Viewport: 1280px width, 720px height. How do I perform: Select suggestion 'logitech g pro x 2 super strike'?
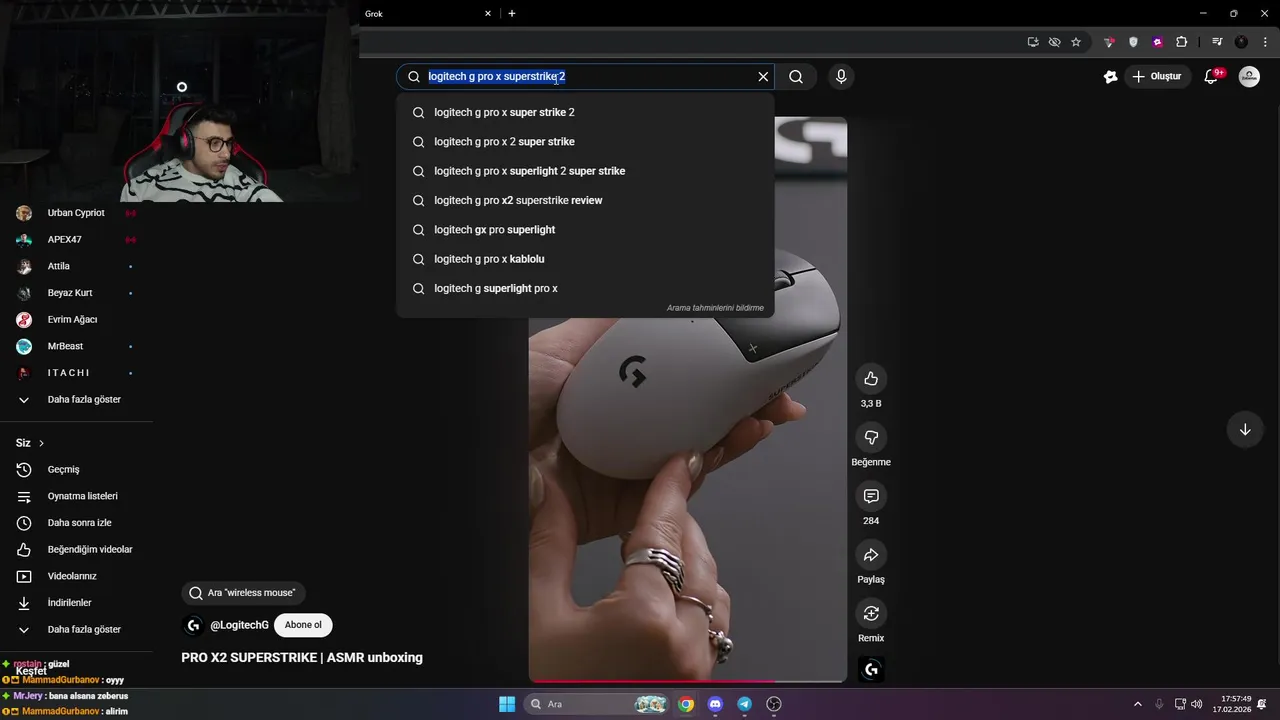(x=585, y=142)
